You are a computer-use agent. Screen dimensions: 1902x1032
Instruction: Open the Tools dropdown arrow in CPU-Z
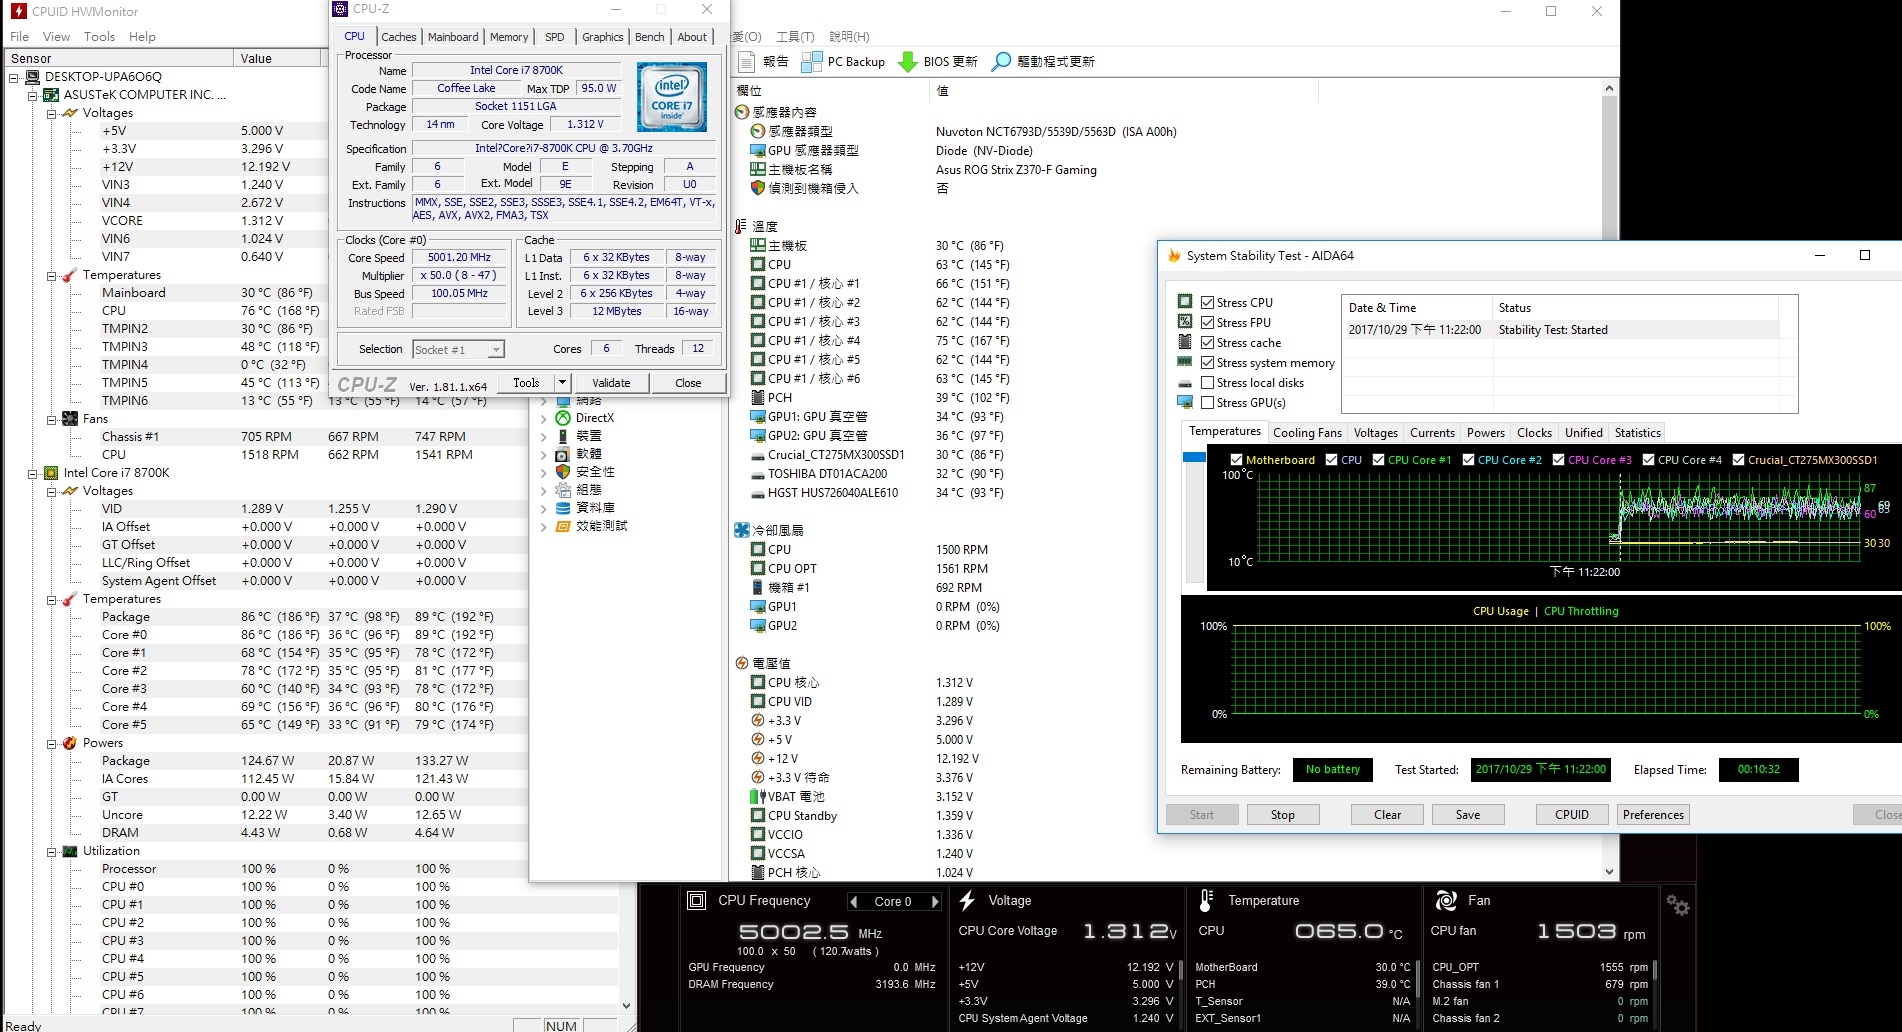click(x=562, y=382)
